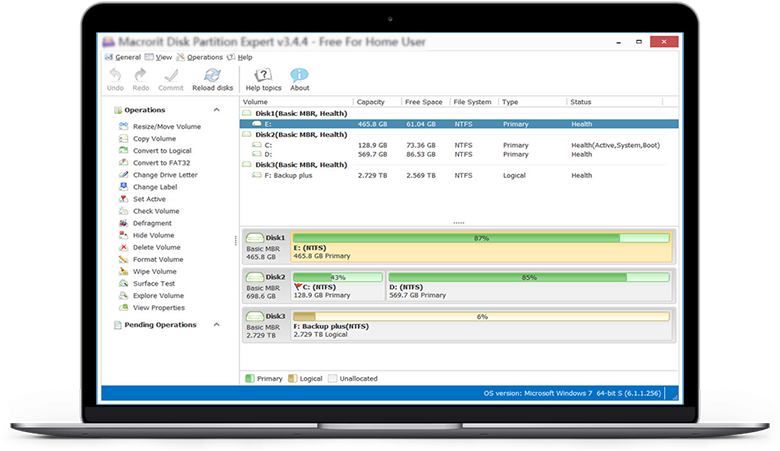Select the C: volume row
The image size is (780, 451).
click(459, 145)
